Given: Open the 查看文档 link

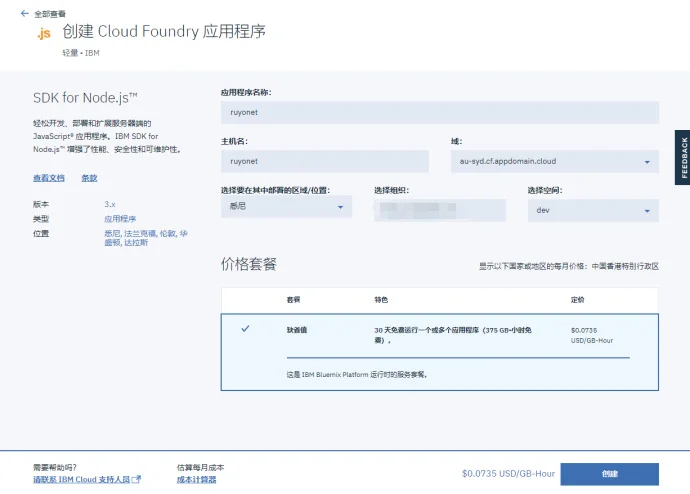Looking at the screenshot, I should click(49, 178).
